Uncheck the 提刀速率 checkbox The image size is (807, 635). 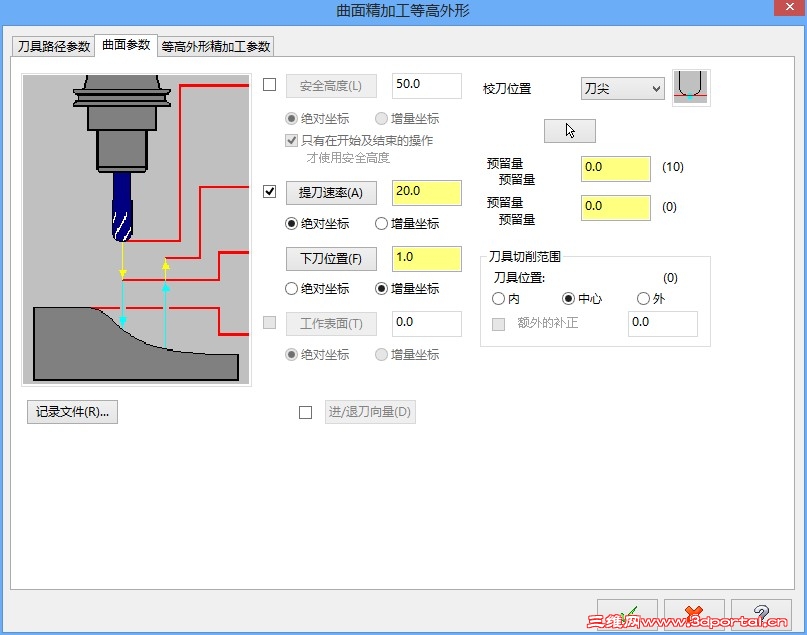click(x=269, y=191)
